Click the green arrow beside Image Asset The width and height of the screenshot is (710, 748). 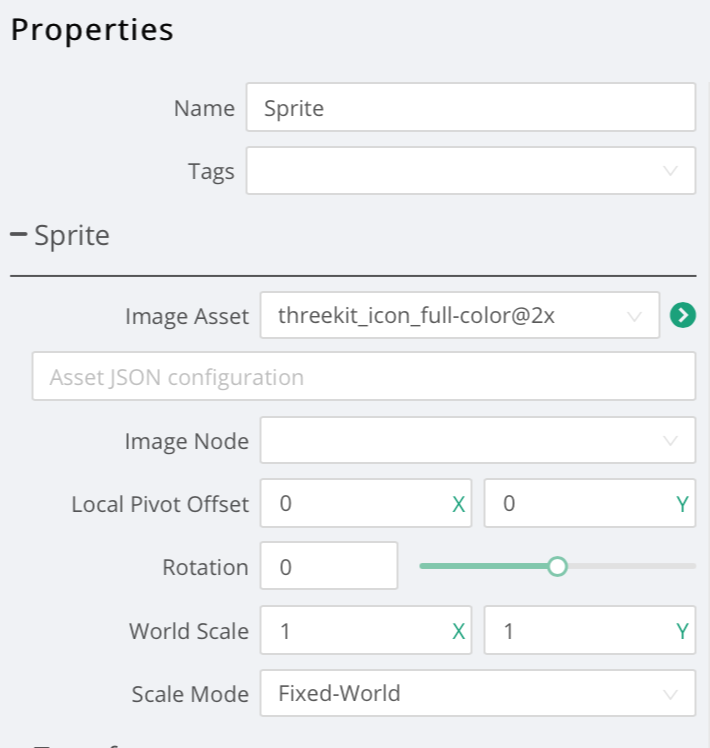click(683, 316)
